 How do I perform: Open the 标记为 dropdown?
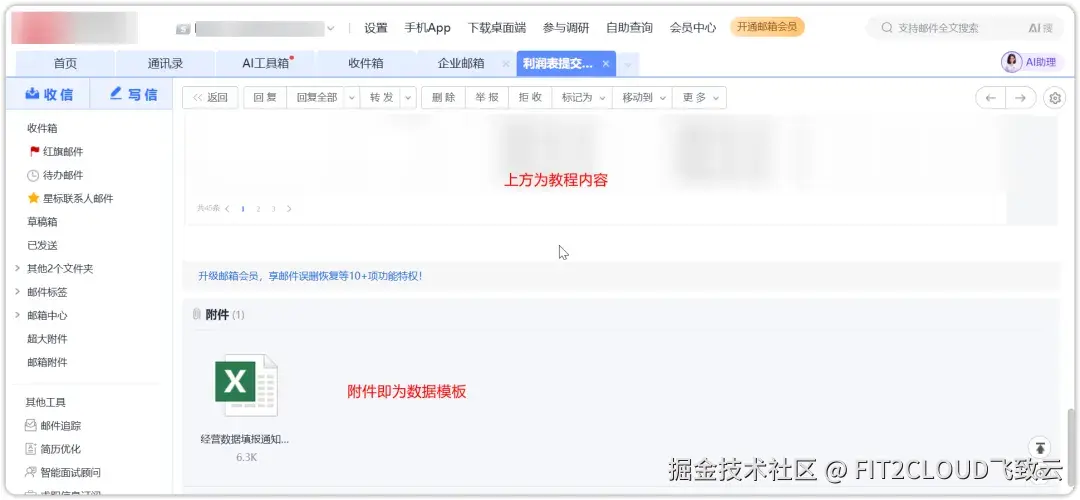point(583,98)
